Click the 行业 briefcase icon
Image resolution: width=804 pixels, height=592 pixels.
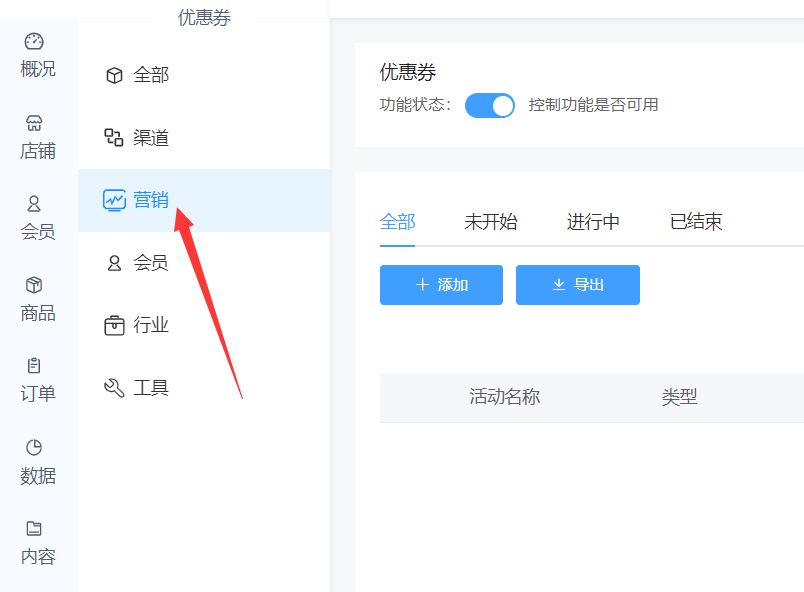[114, 325]
